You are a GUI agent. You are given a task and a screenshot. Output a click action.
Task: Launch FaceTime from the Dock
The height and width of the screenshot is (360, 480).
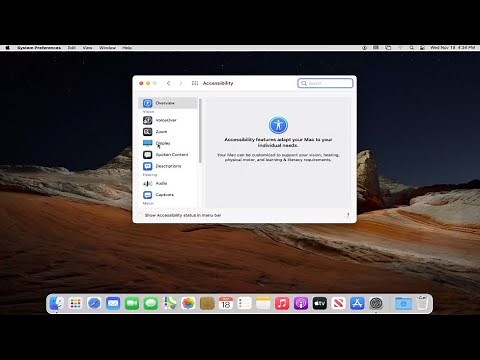point(132,303)
